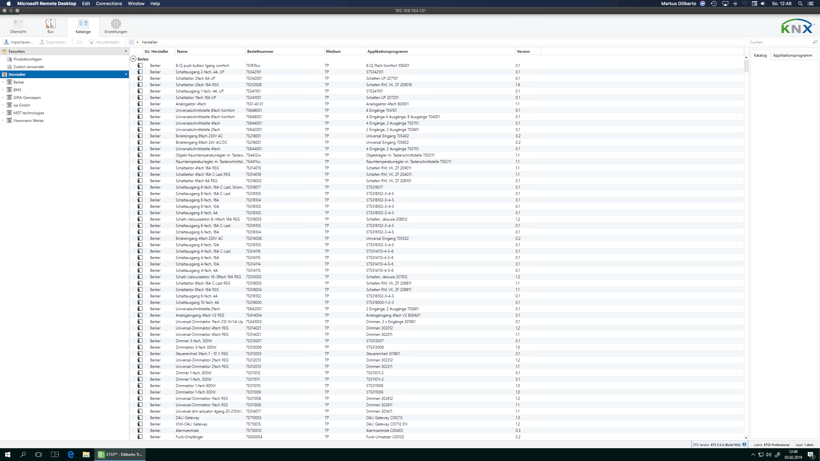The width and height of the screenshot is (820, 461).
Task: Select Viessmann Werke in manufacturer tree
Action: pos(28,121)
